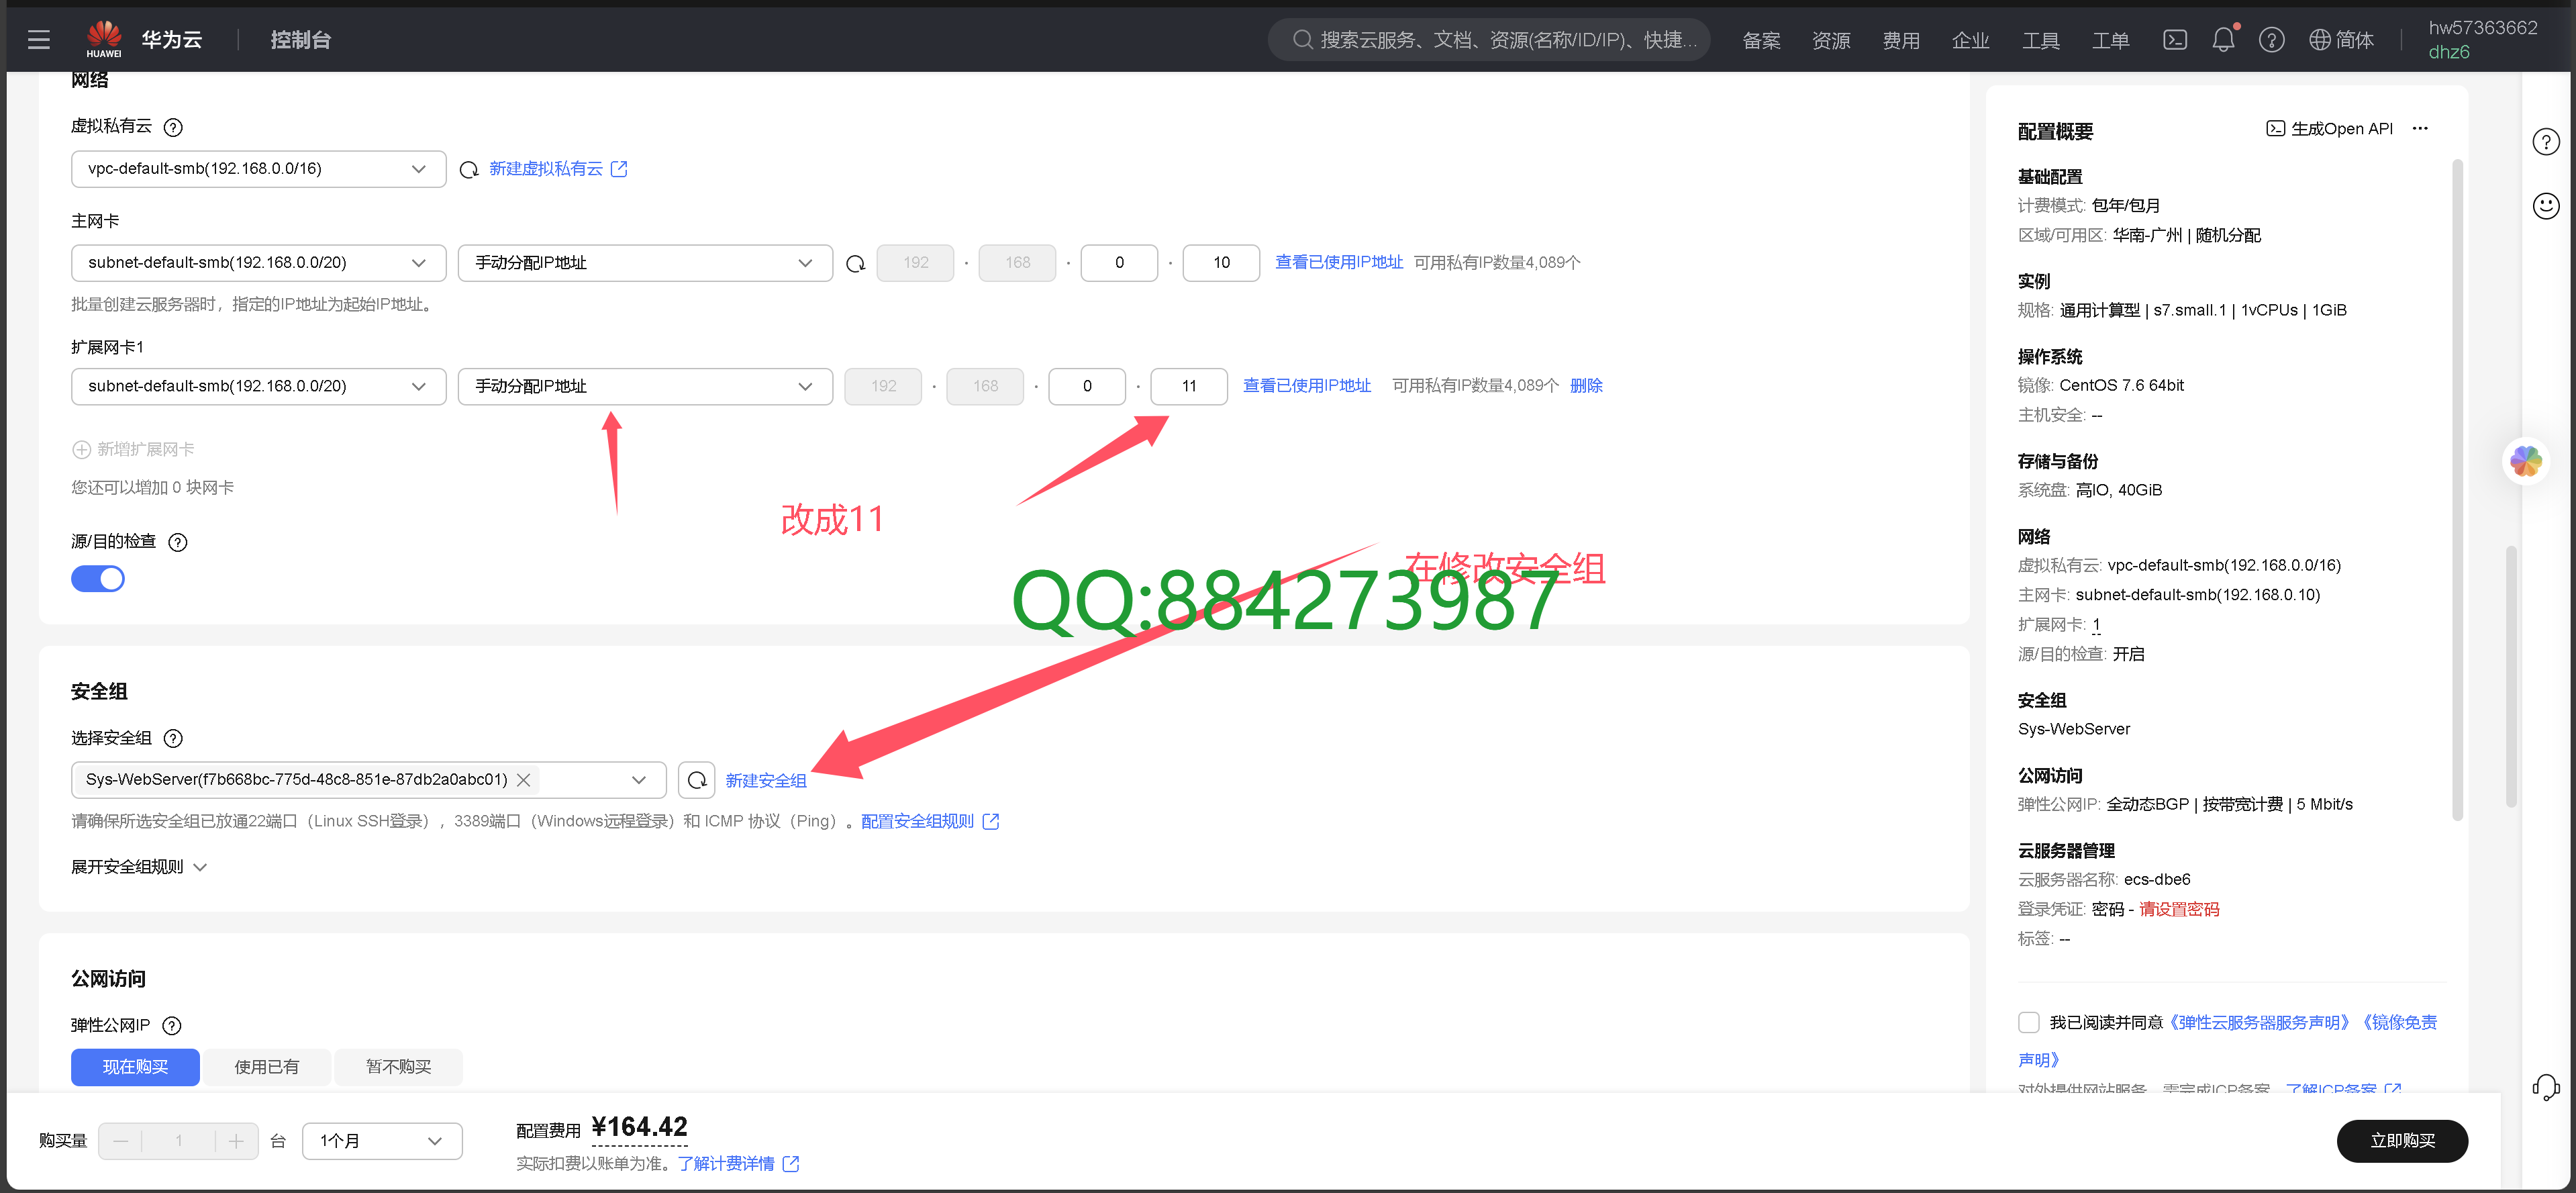Viewport: 2576px width, 1193px height.
Task: Focus the top search box
Action: click(x=1489, y=40)
